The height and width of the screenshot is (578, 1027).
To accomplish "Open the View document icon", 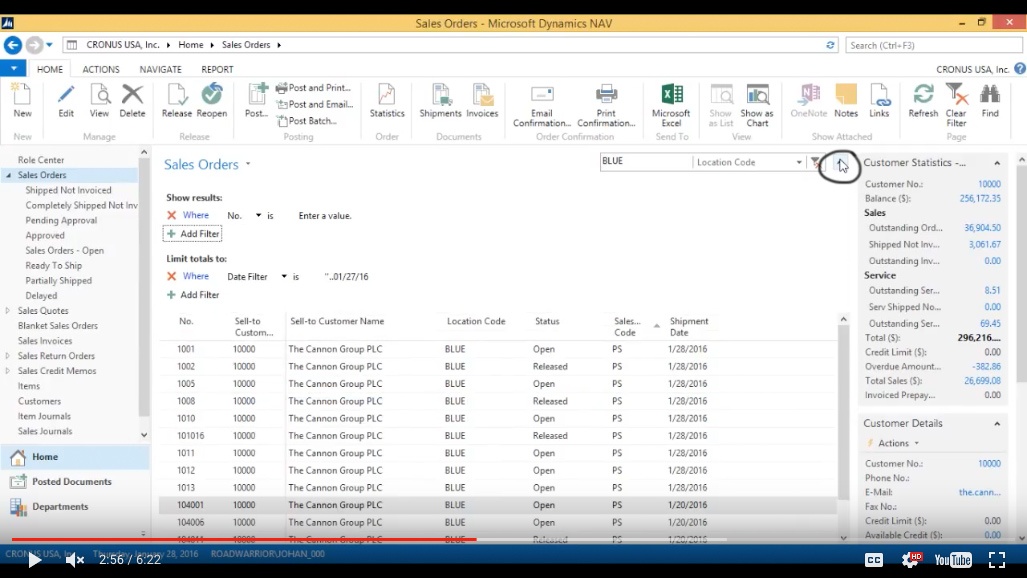I will tap(100, 96).
